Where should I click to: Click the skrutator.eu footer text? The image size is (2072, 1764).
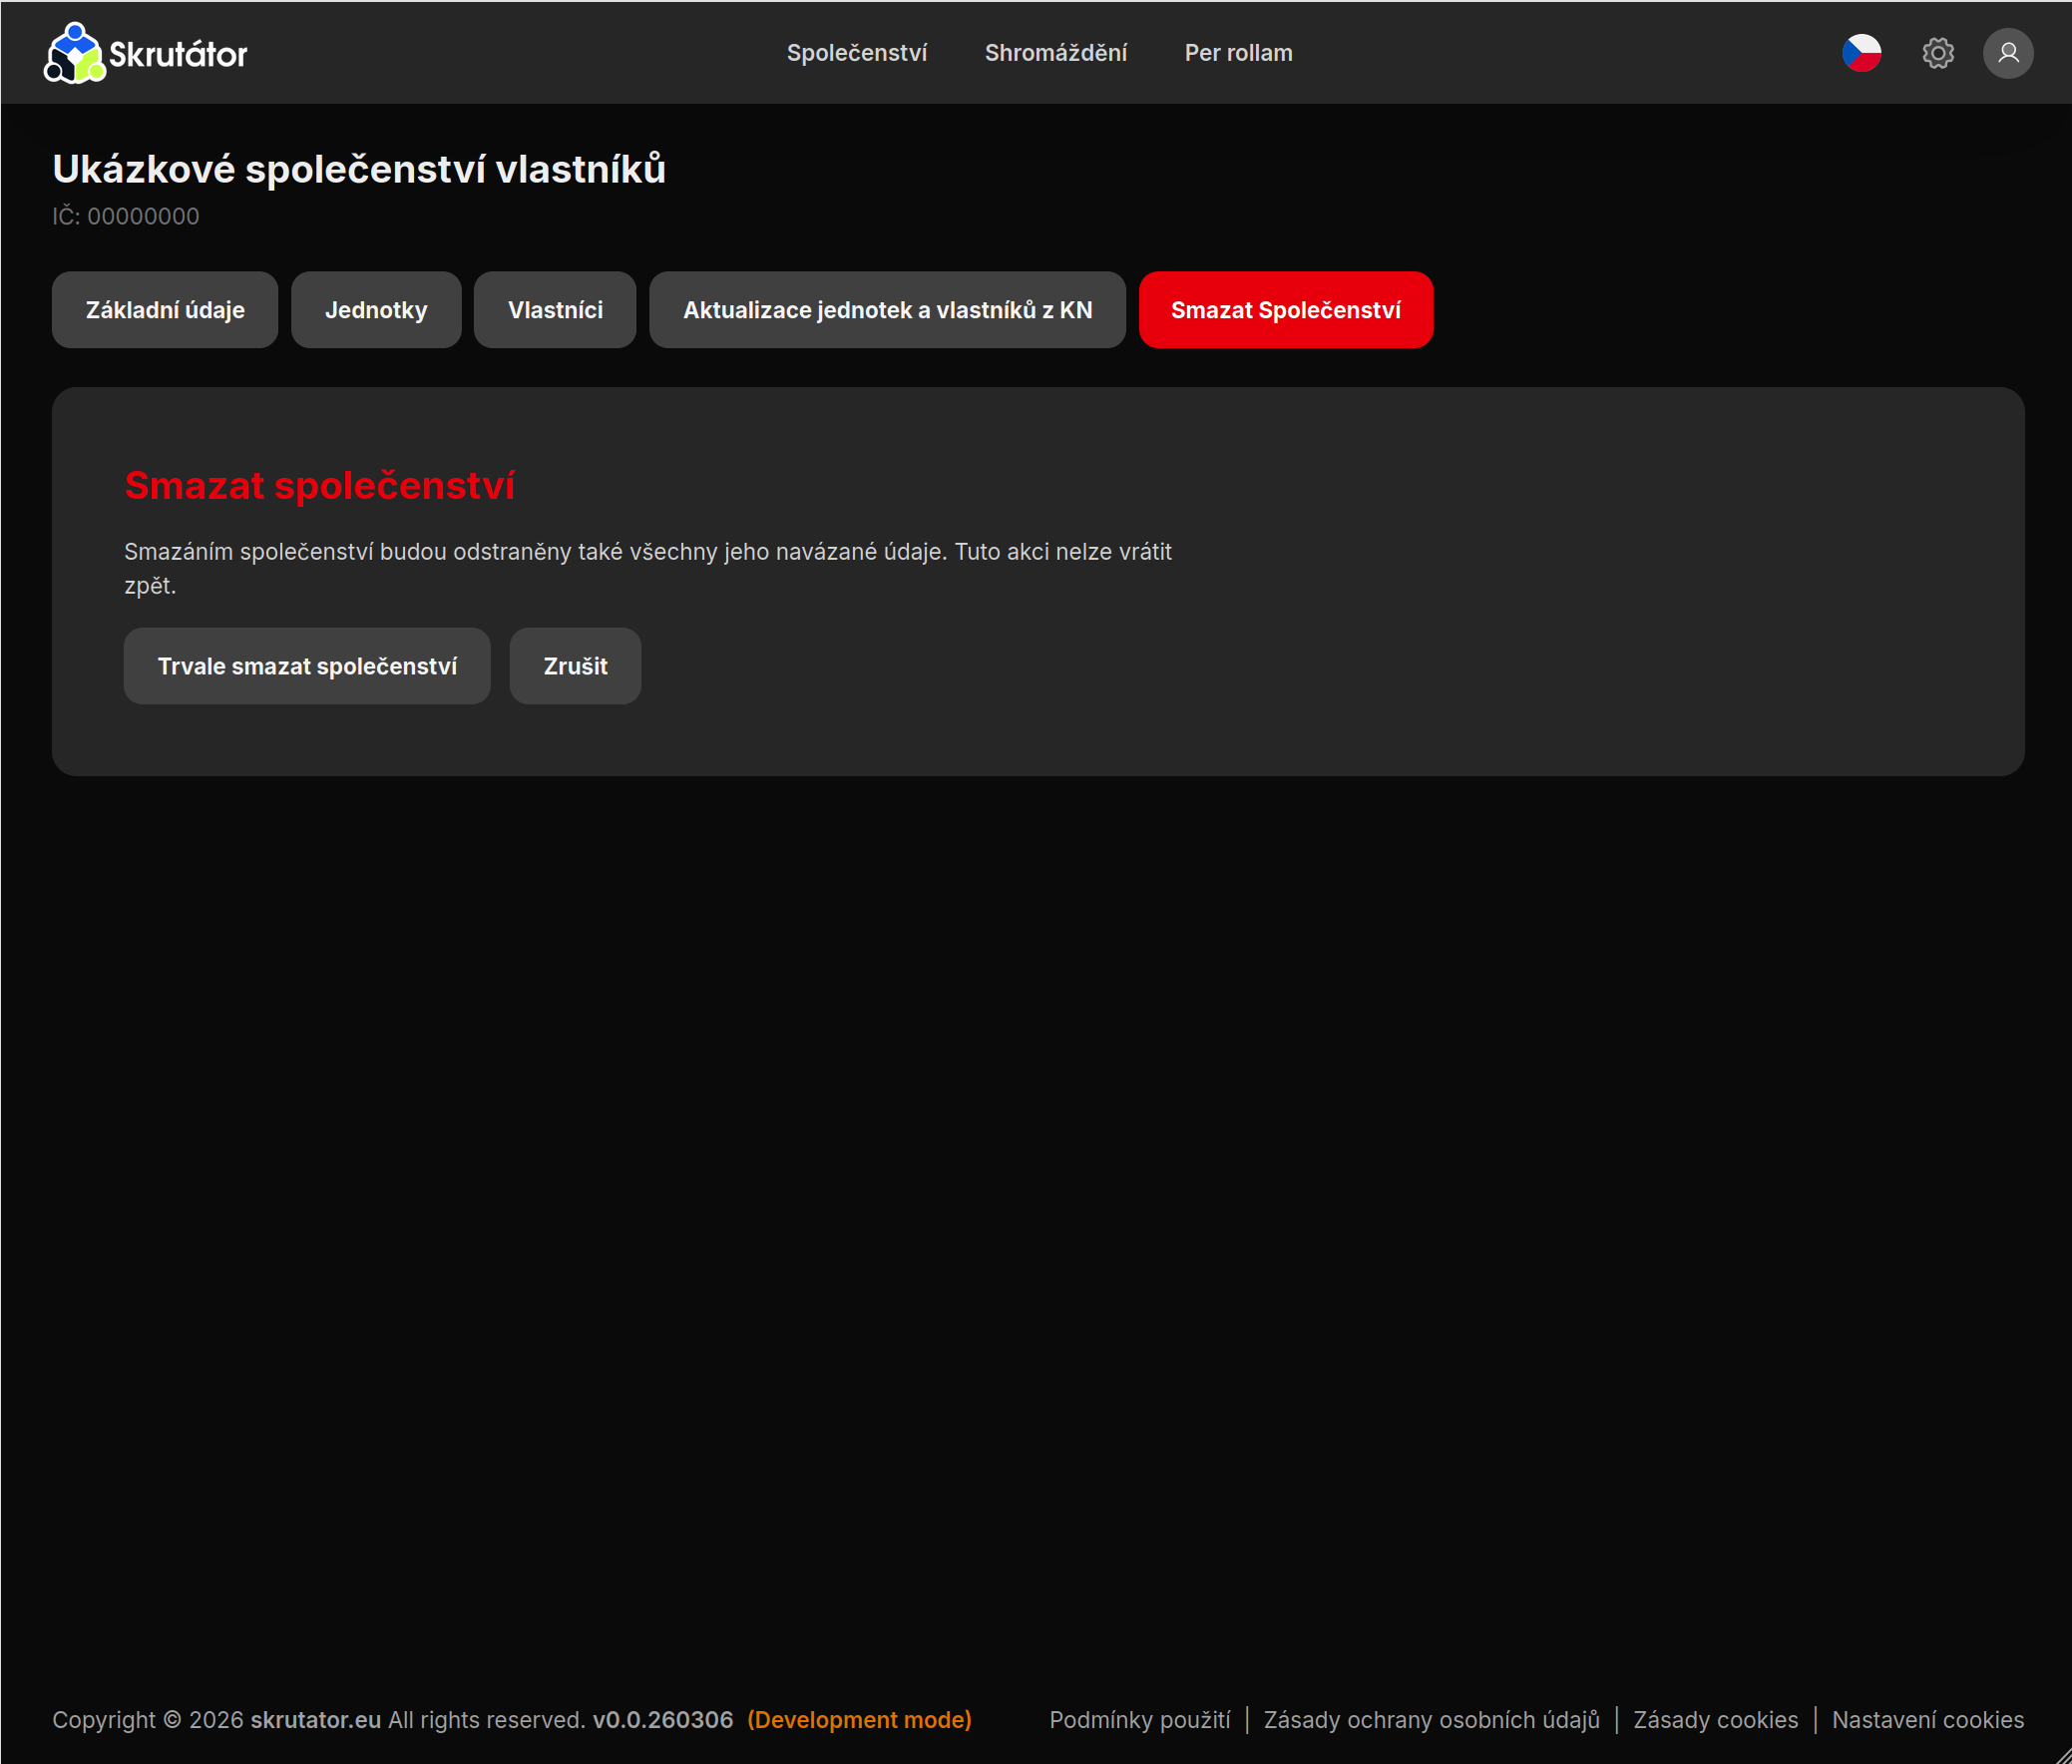click(x=315, y=1719)
